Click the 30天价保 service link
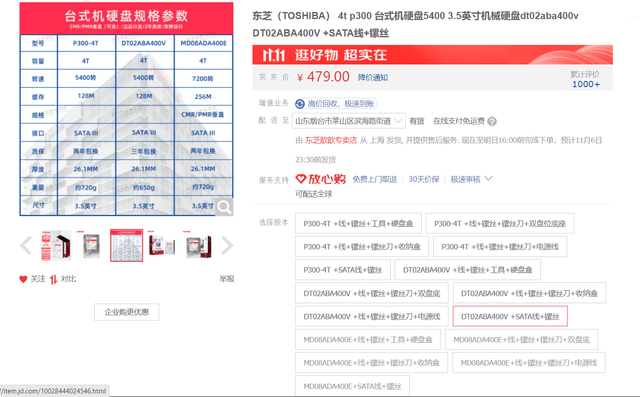Screen dimensions: 640x397 [424, 180]
